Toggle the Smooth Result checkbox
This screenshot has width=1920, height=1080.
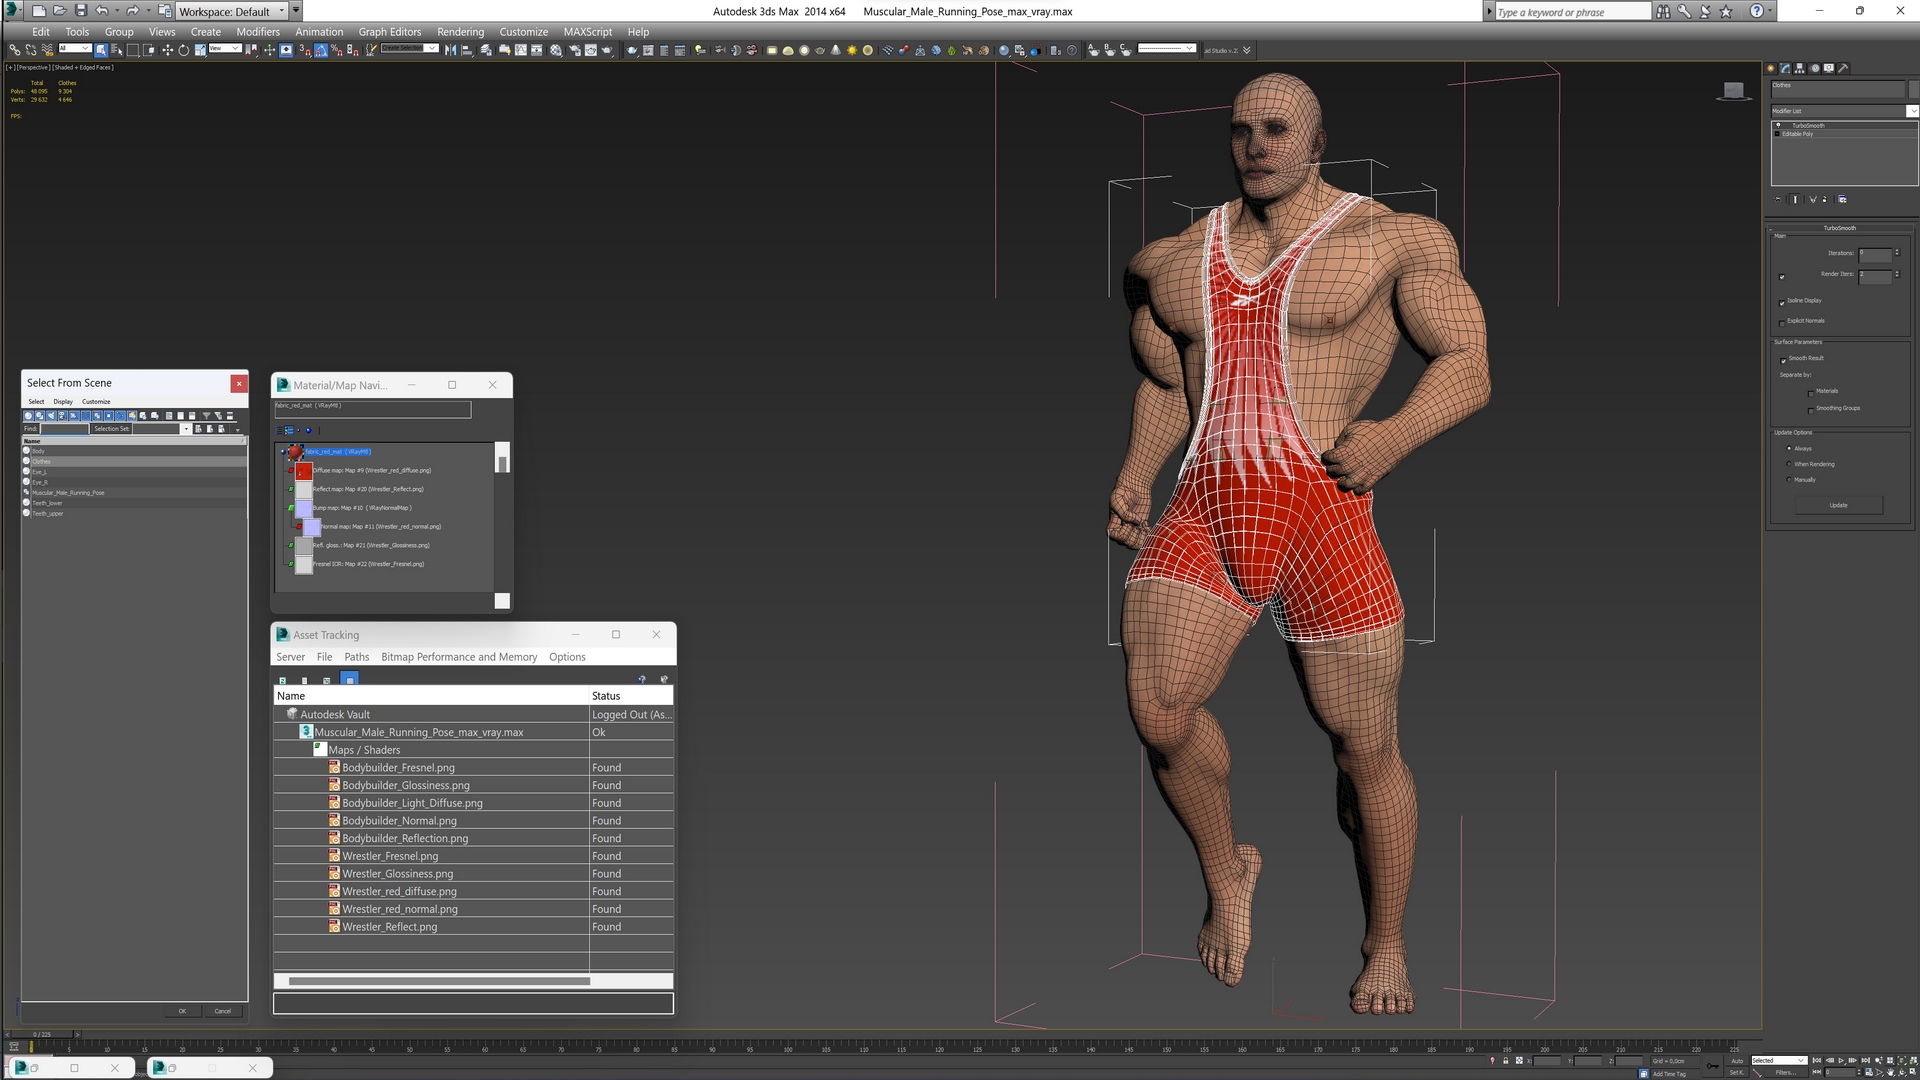pyautogui.click(x=1783, y=361)
